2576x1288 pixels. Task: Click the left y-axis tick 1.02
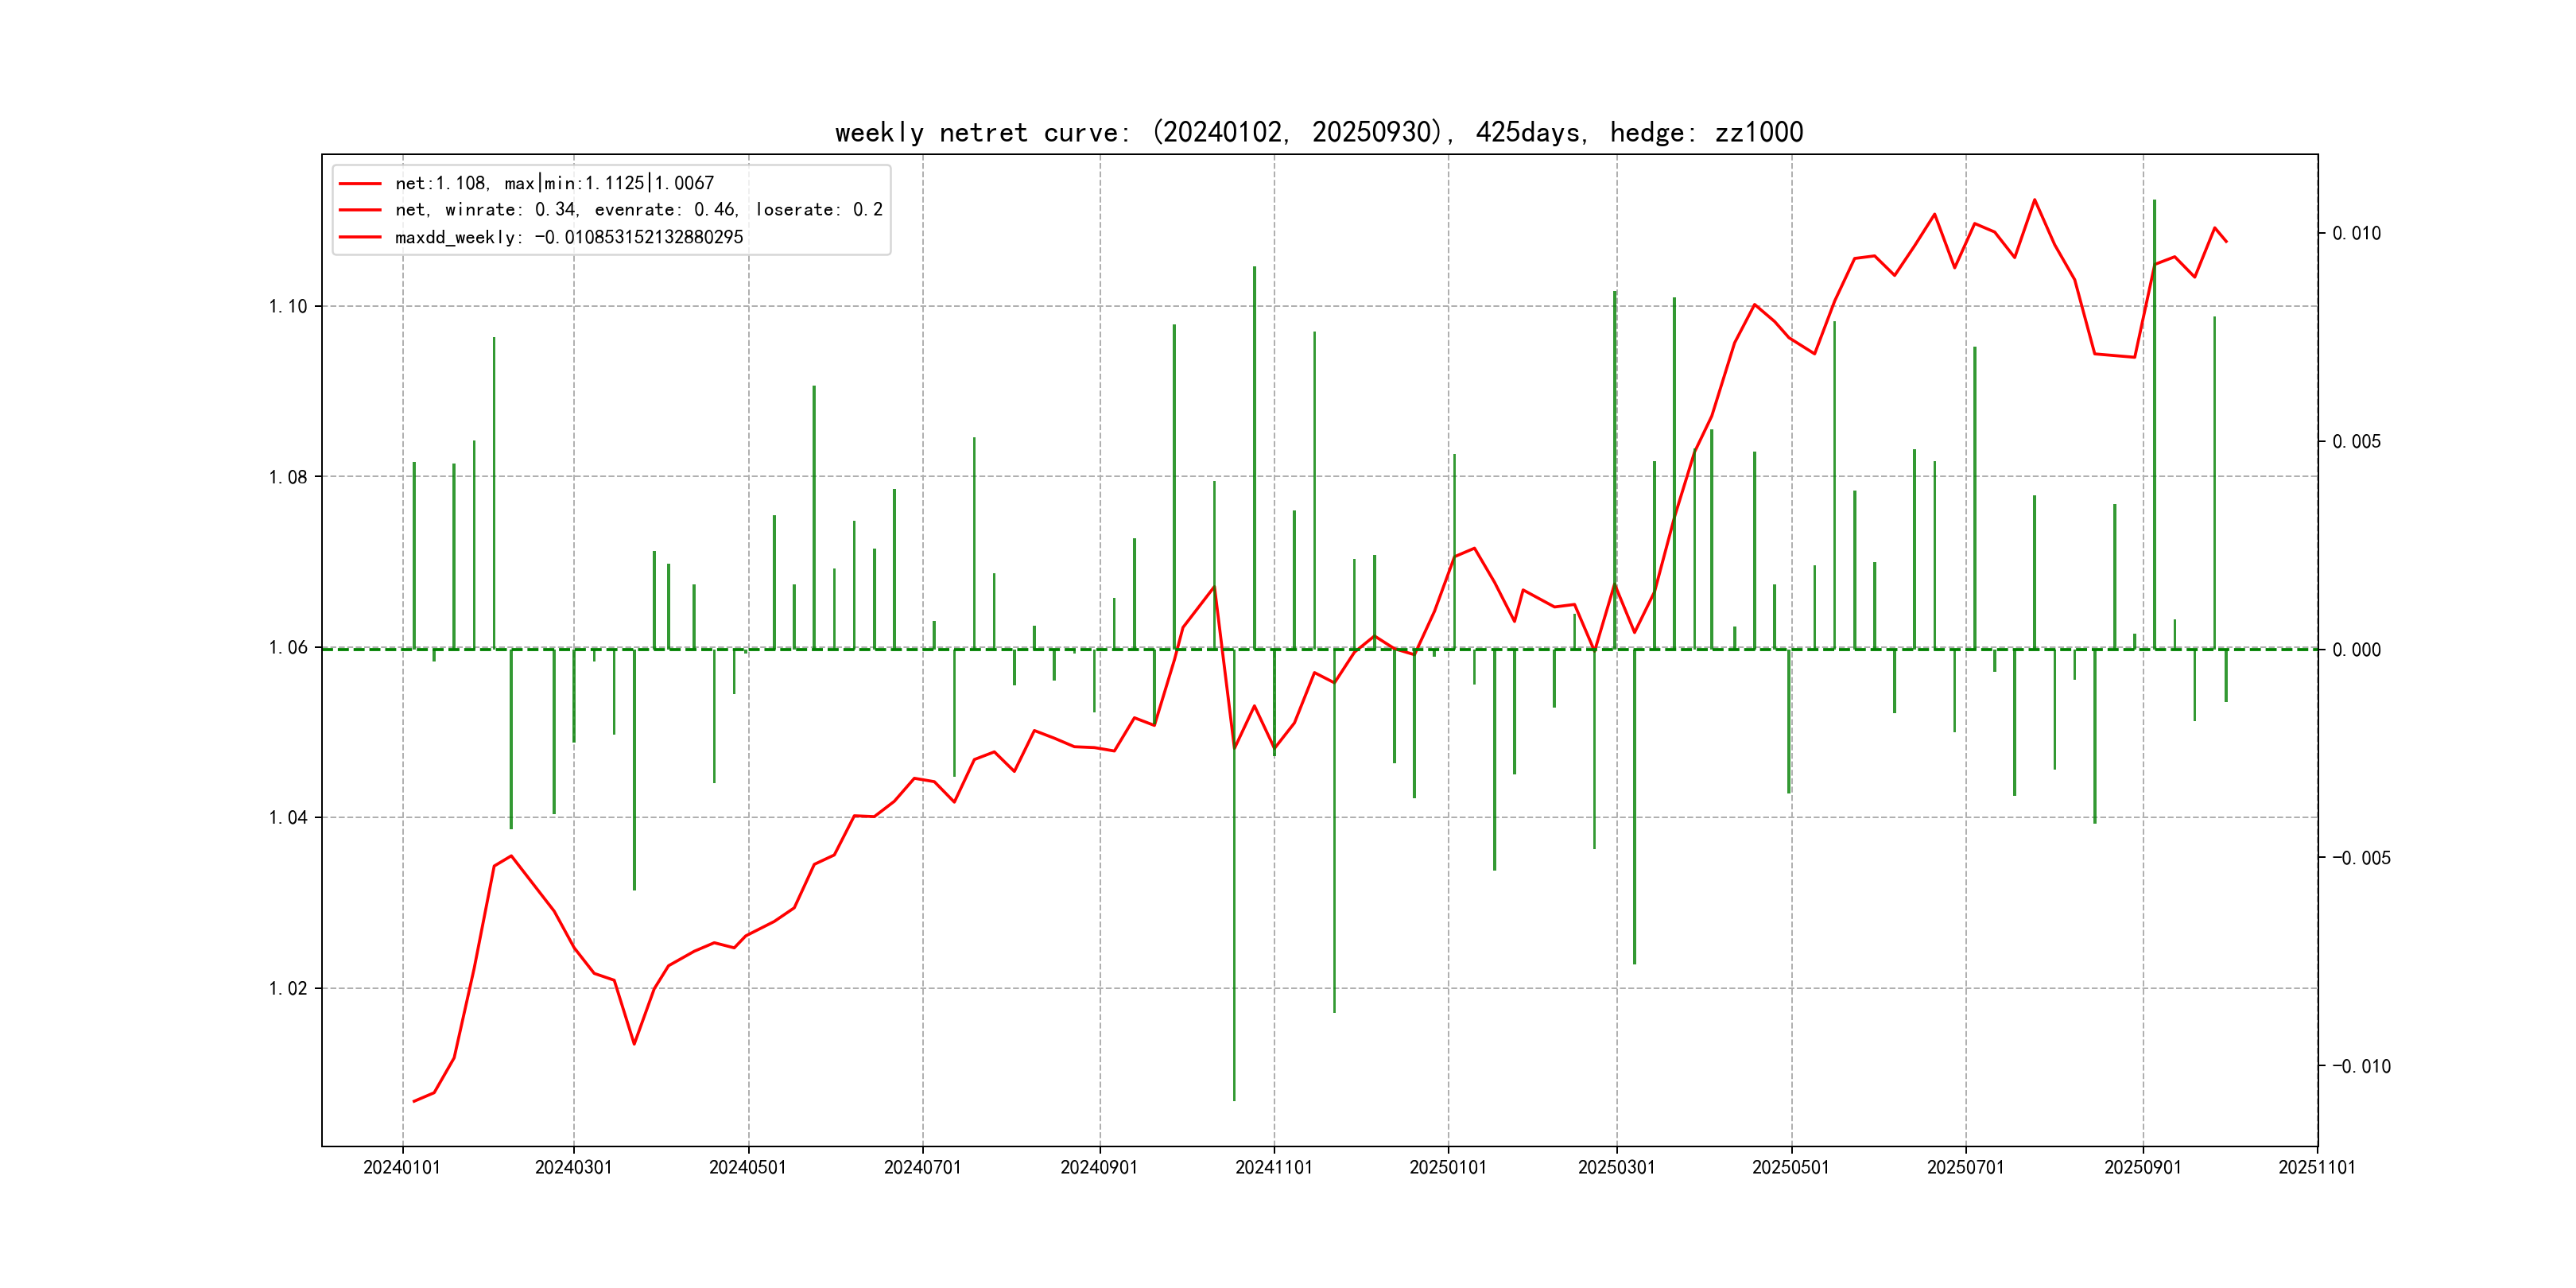click(288, 988)
